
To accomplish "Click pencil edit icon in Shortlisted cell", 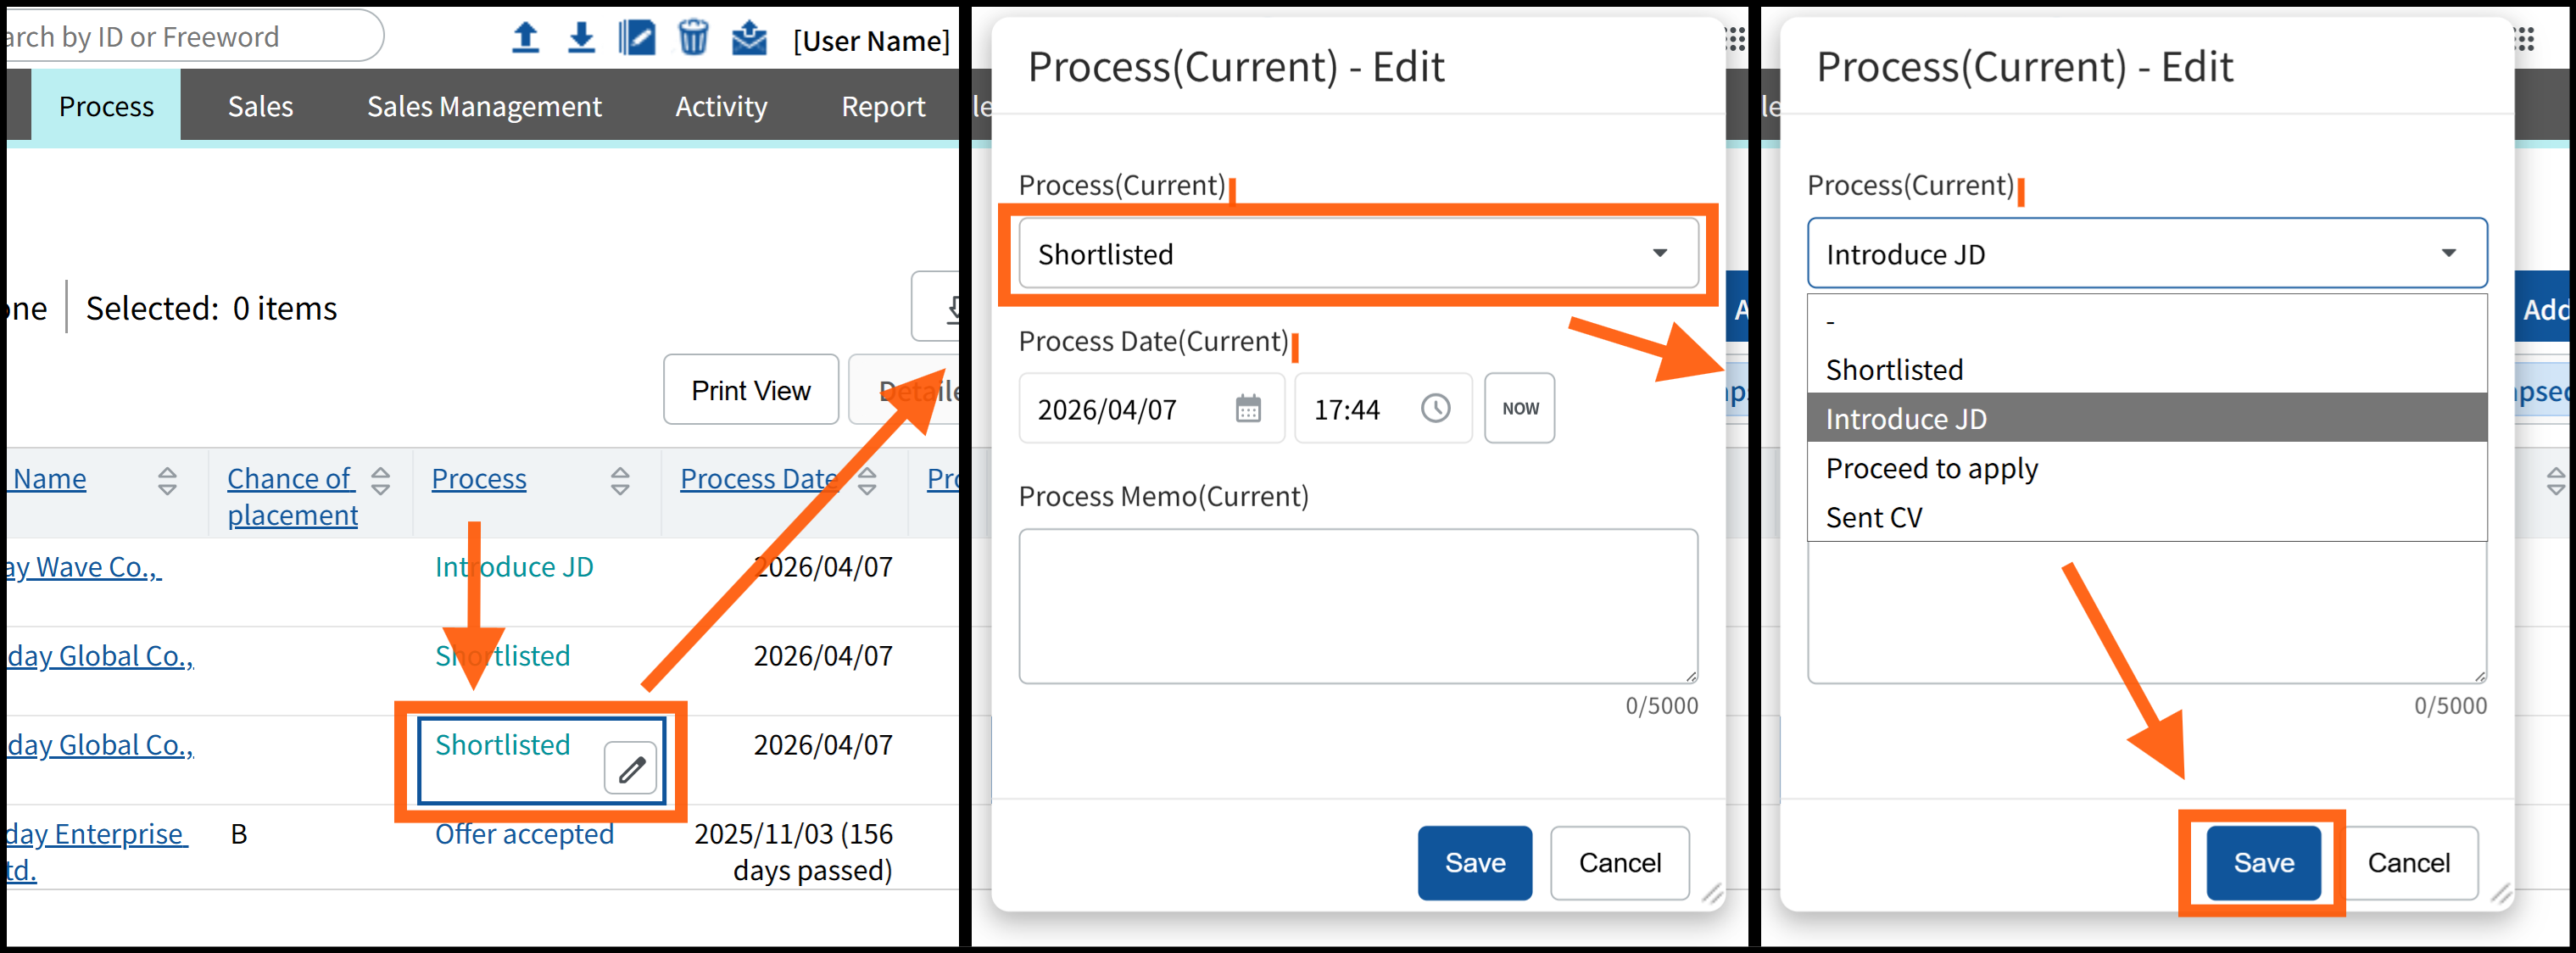I will point(631,768).
